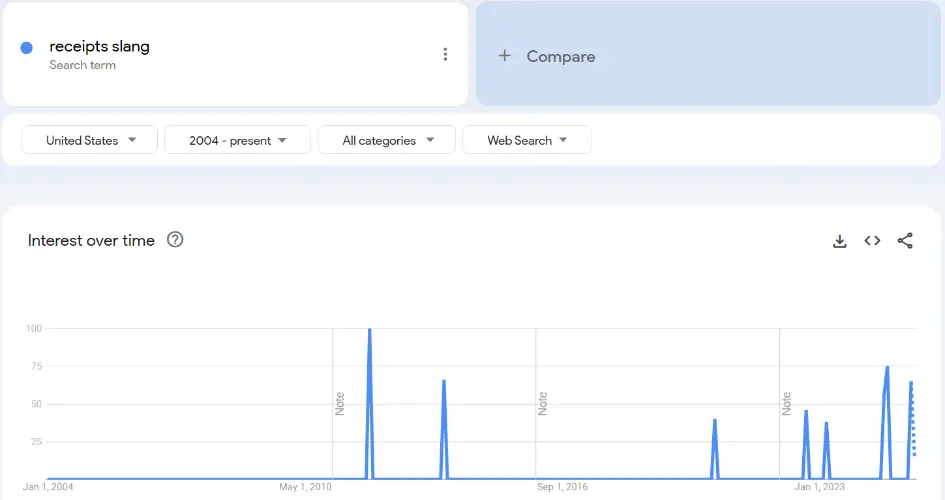Open the embed code icon

[872, 240]
